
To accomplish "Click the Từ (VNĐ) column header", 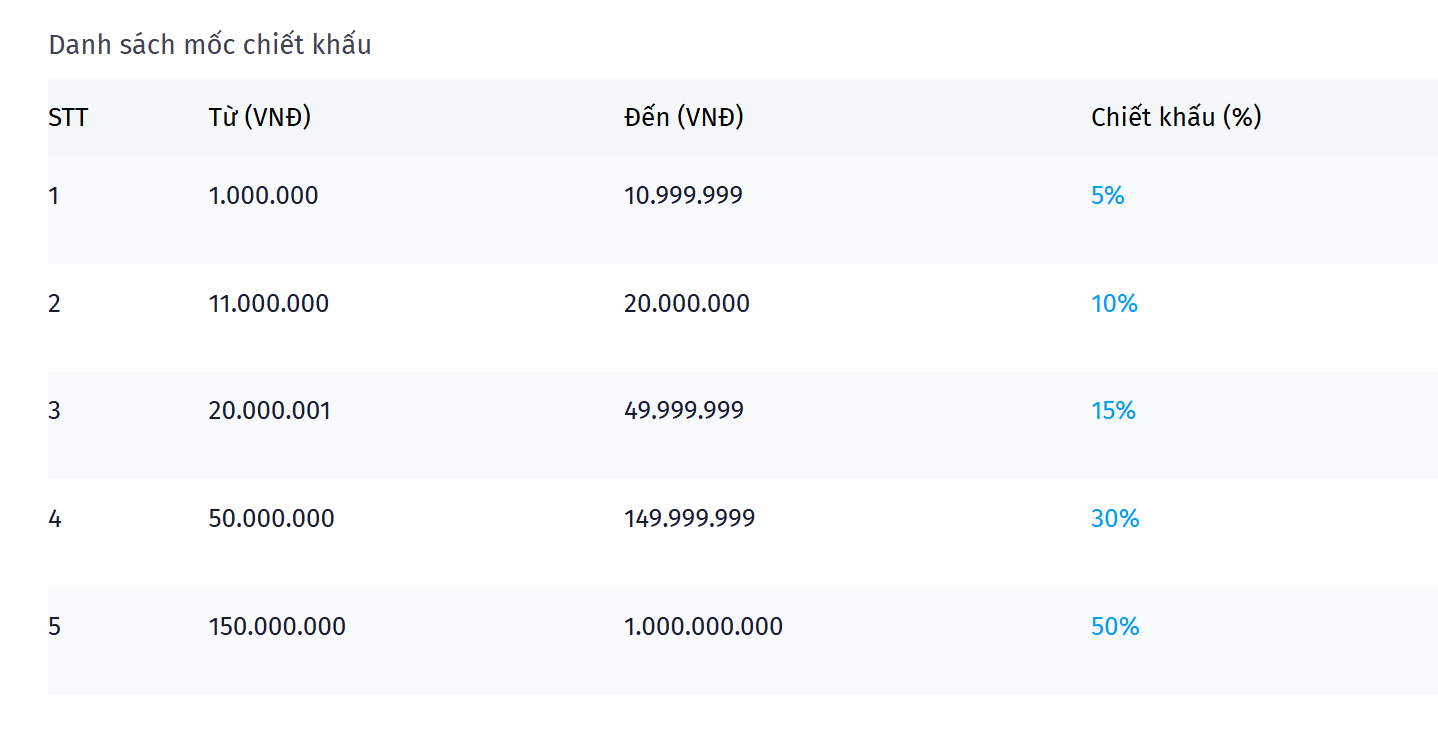I will (x=260, y=118).
